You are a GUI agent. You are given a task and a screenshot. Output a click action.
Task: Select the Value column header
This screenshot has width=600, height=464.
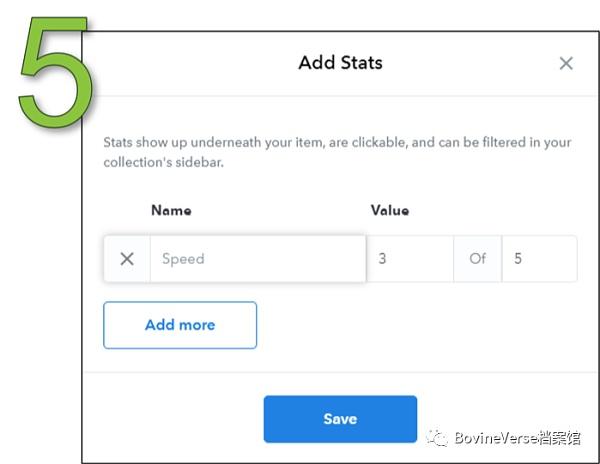pyautogui.click(x=389, y=211)
